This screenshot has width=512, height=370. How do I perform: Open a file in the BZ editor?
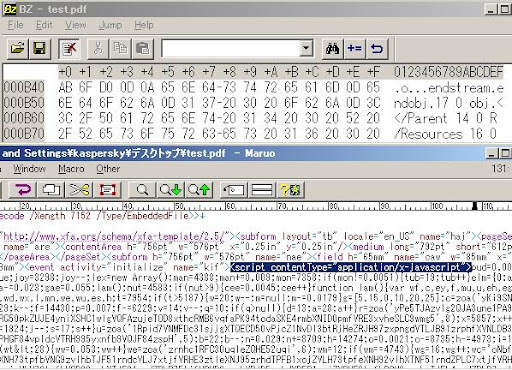pos(17,49)
